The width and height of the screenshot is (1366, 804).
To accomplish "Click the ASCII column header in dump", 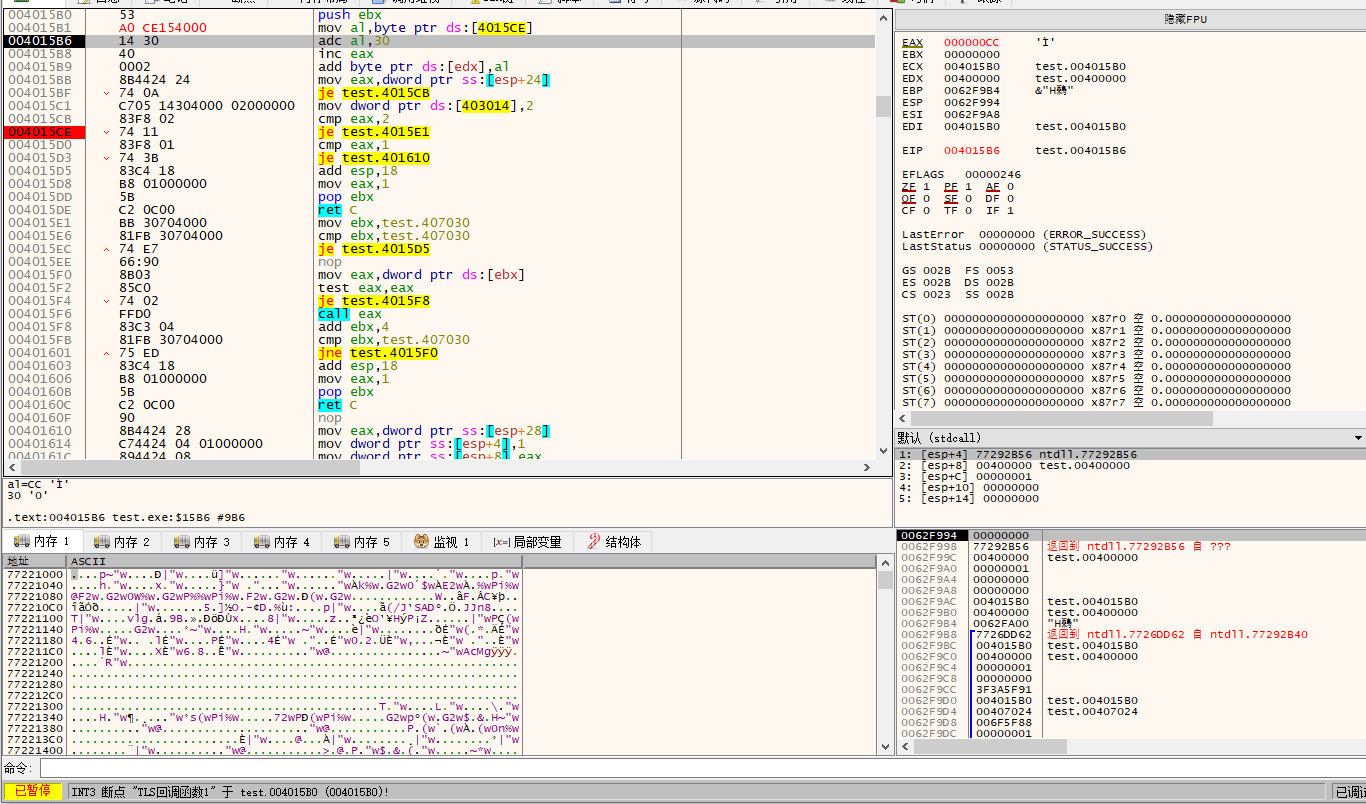I will [294, 561].
